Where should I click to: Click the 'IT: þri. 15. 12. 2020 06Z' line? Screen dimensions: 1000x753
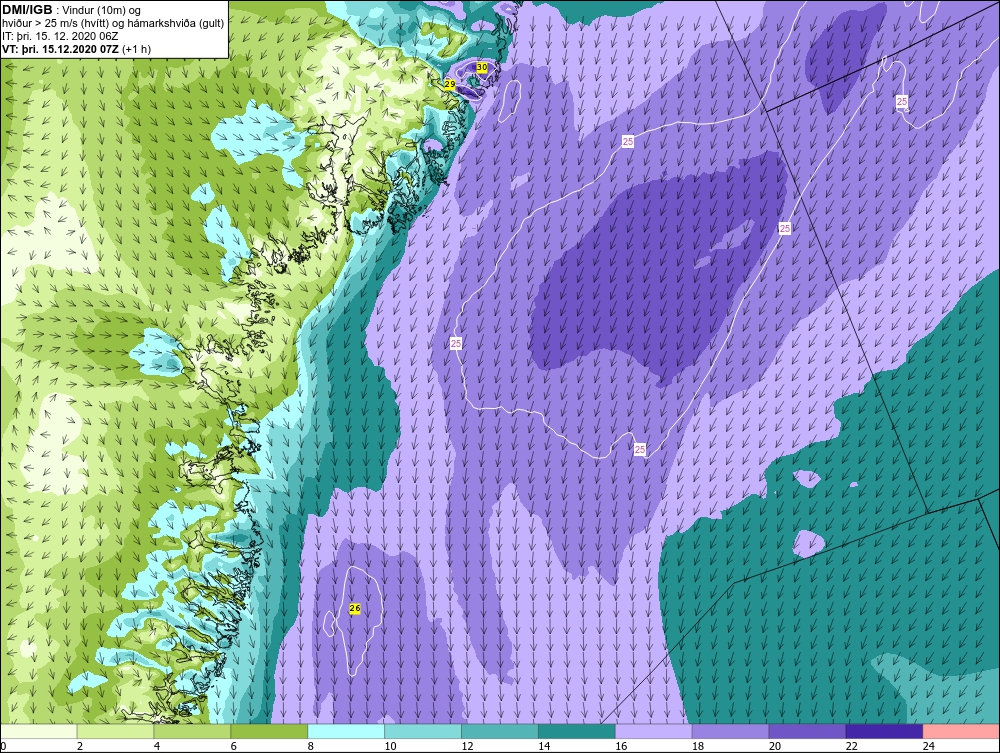point(60,36)
